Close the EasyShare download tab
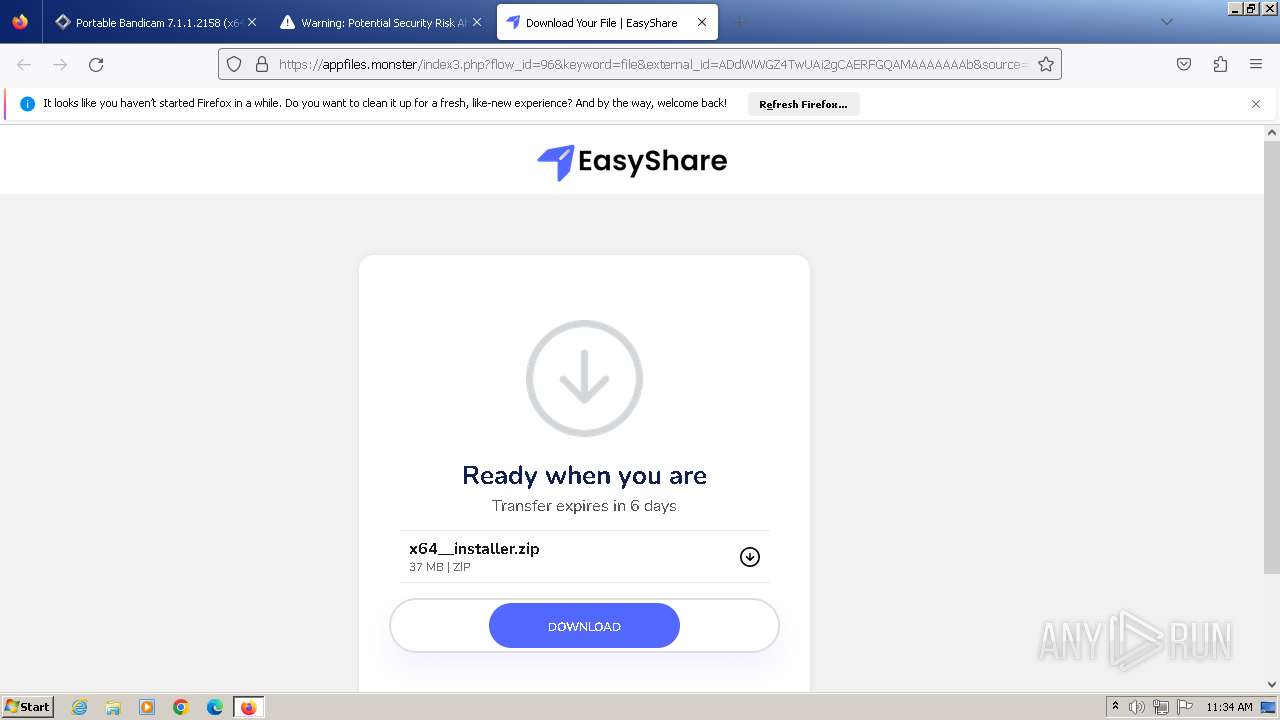The image size is (1280, 720). click(702, 22)
